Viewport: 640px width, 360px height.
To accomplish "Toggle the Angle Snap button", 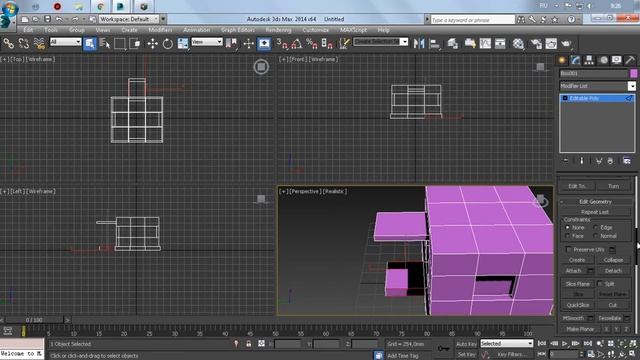I will click(x=297, y=43).
